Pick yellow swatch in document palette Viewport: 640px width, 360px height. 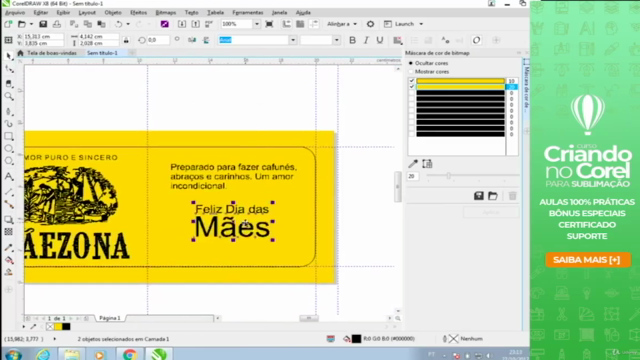58,327
